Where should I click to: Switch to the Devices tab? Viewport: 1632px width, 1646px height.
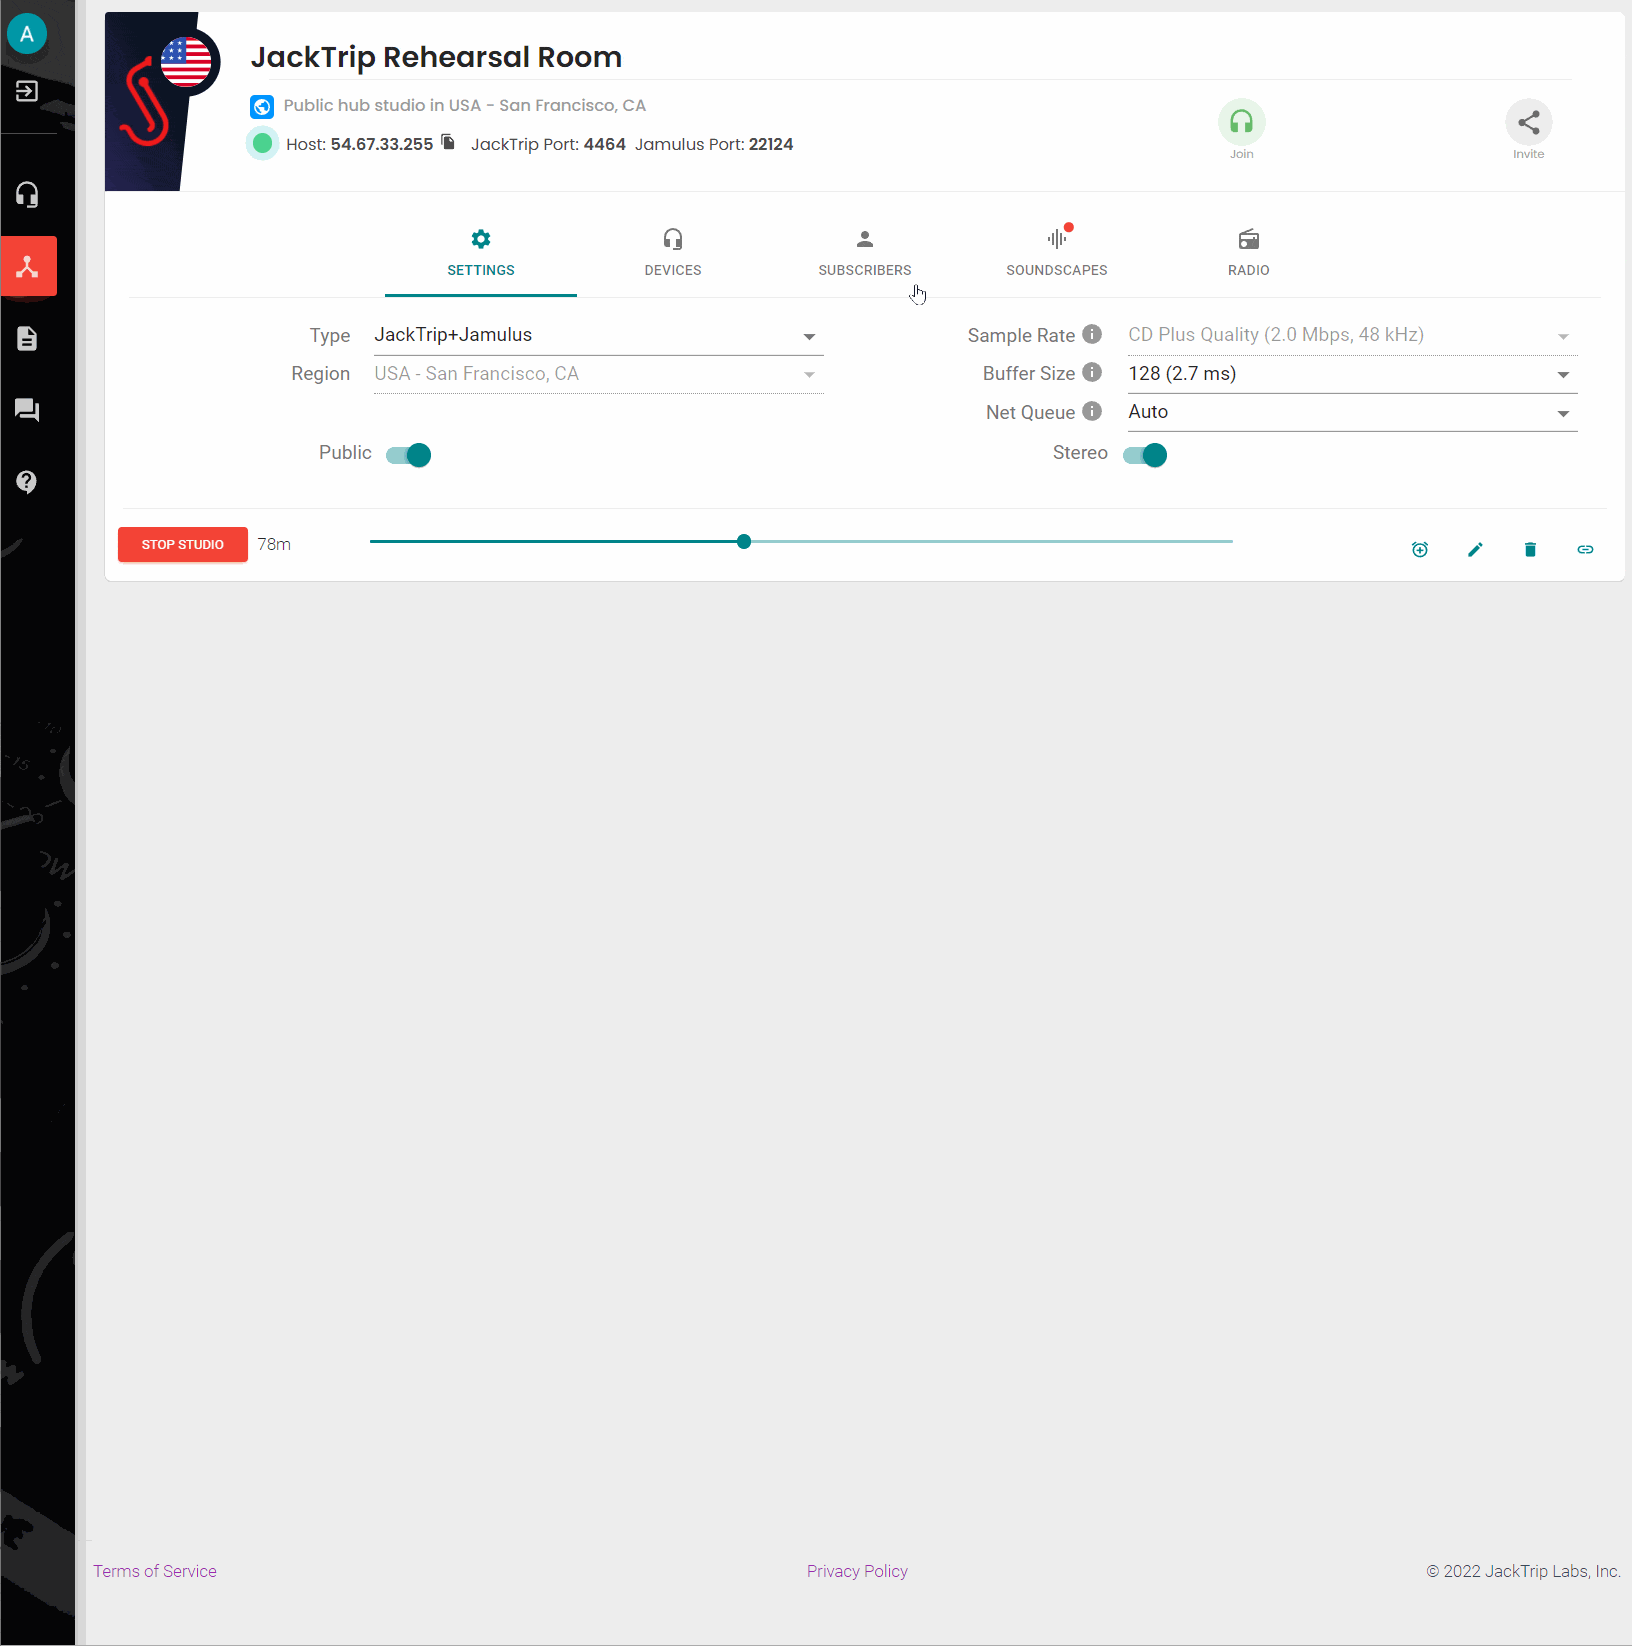673,254
